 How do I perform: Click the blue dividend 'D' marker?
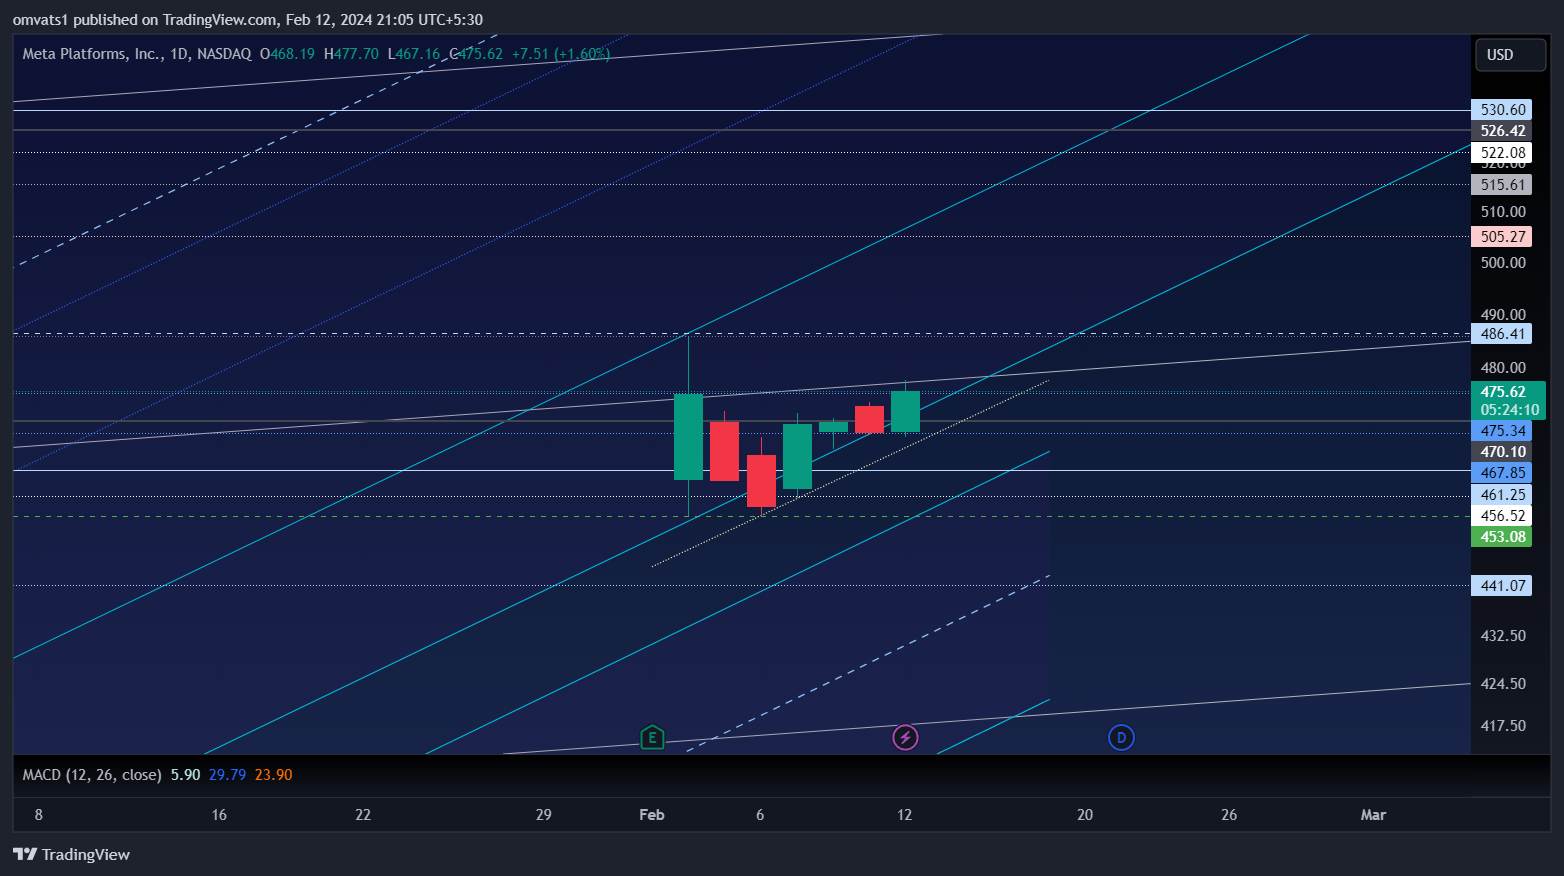coord(1121,738)
